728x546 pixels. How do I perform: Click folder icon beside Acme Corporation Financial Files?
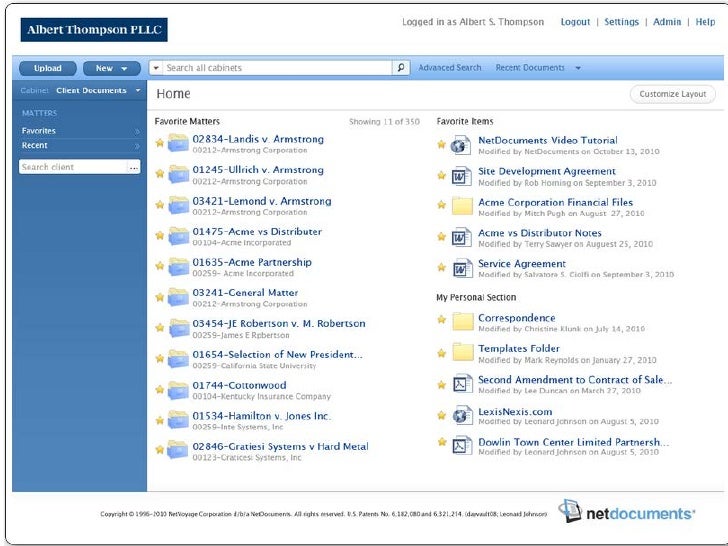[x=462, y=207]
